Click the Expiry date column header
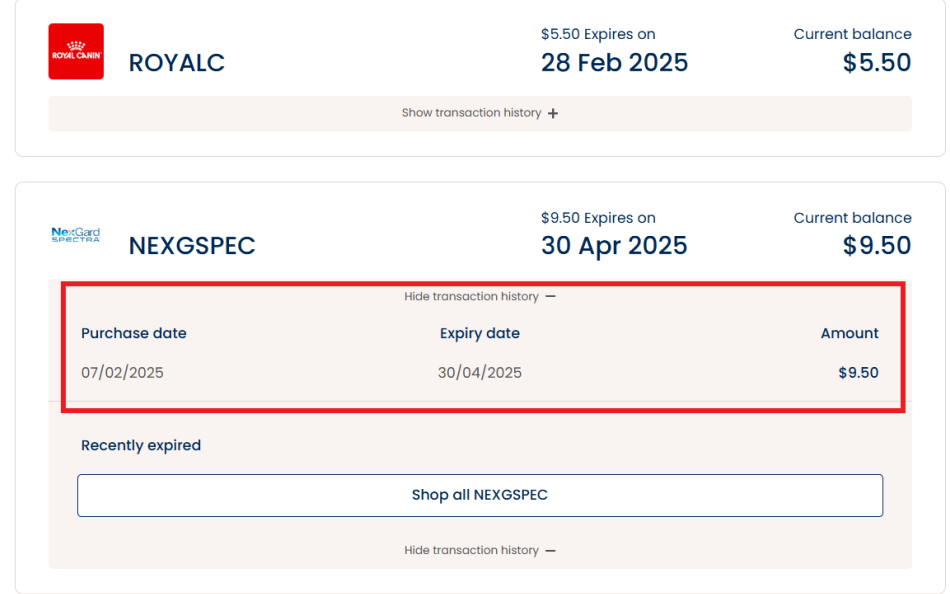This screenshot has height=594, width=950. click(480, 333)
